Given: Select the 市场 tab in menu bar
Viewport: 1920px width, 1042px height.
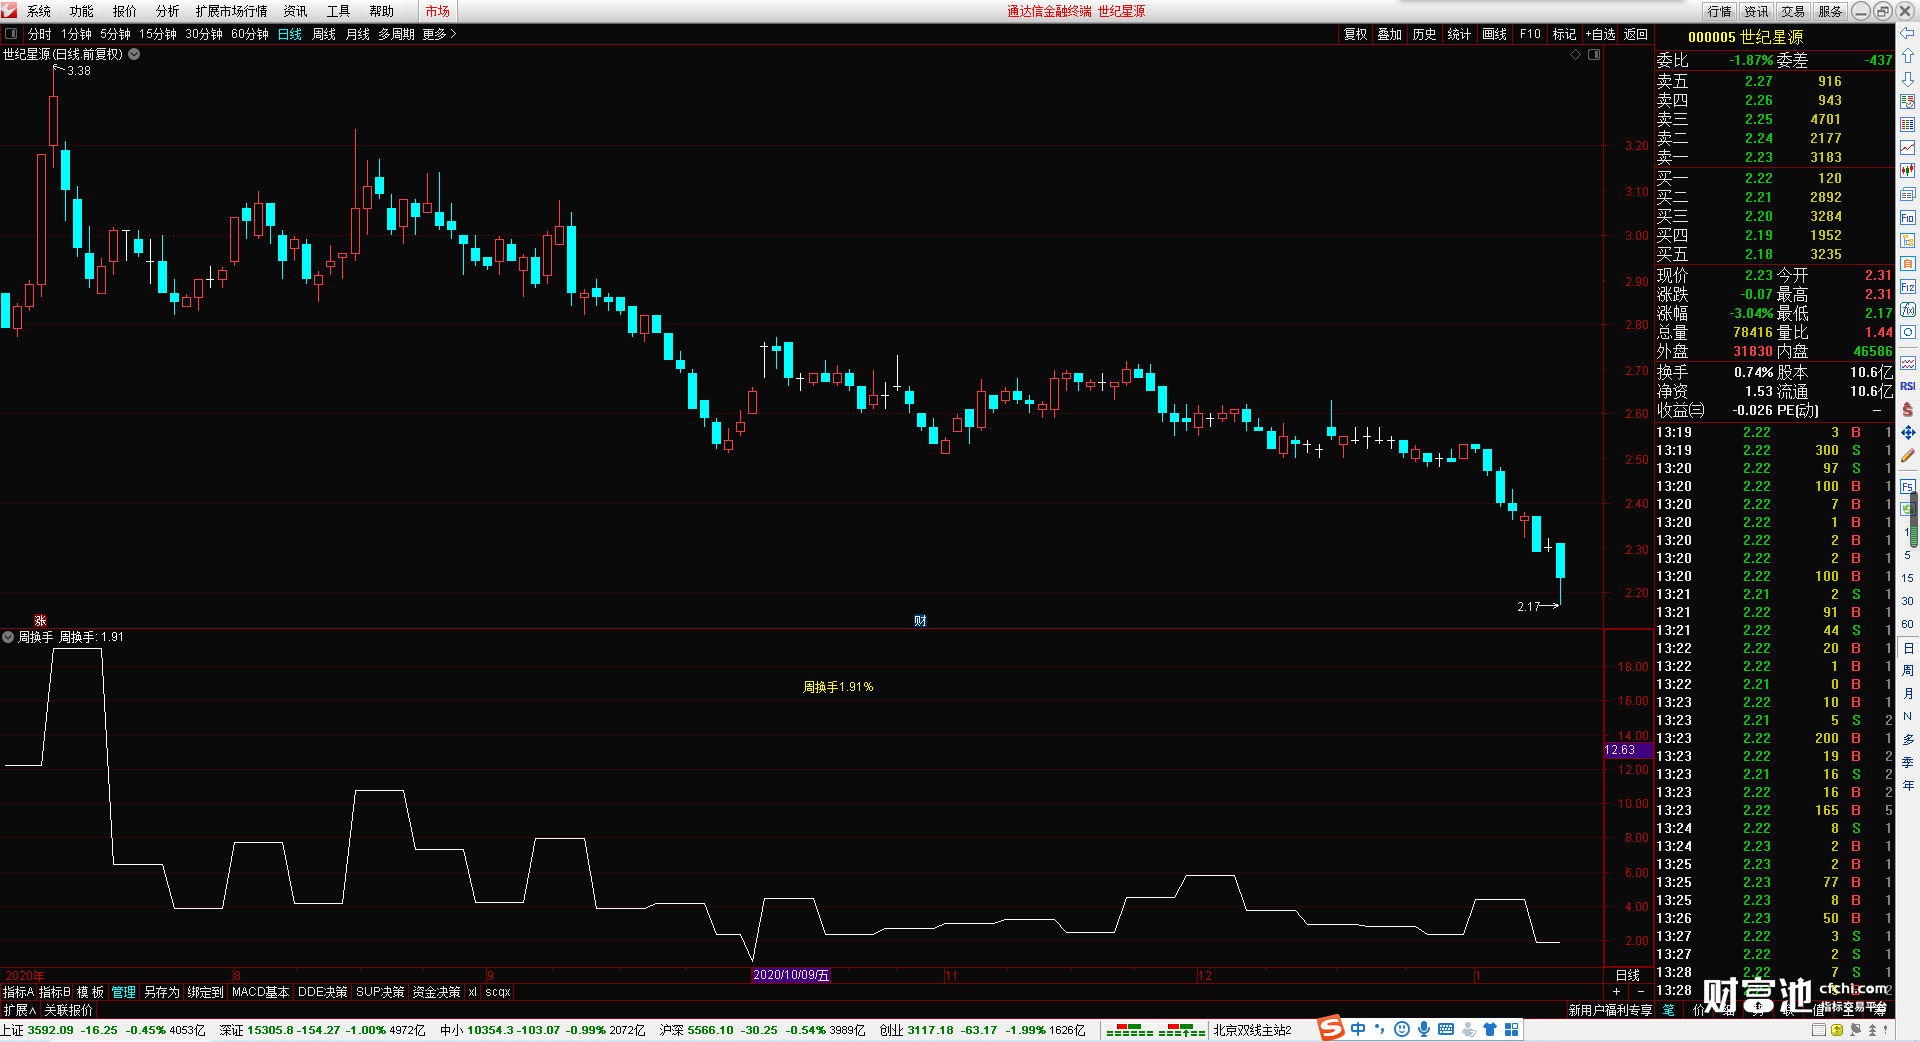Looking at the screenshot, I should coord(438,11).
